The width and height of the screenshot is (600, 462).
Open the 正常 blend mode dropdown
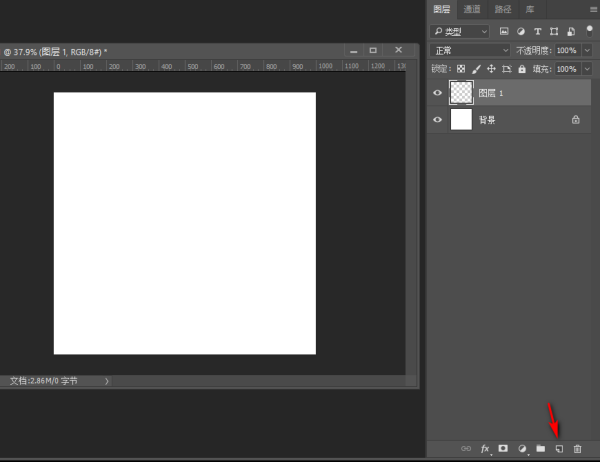pyautogui.click(x=470, y=50)
